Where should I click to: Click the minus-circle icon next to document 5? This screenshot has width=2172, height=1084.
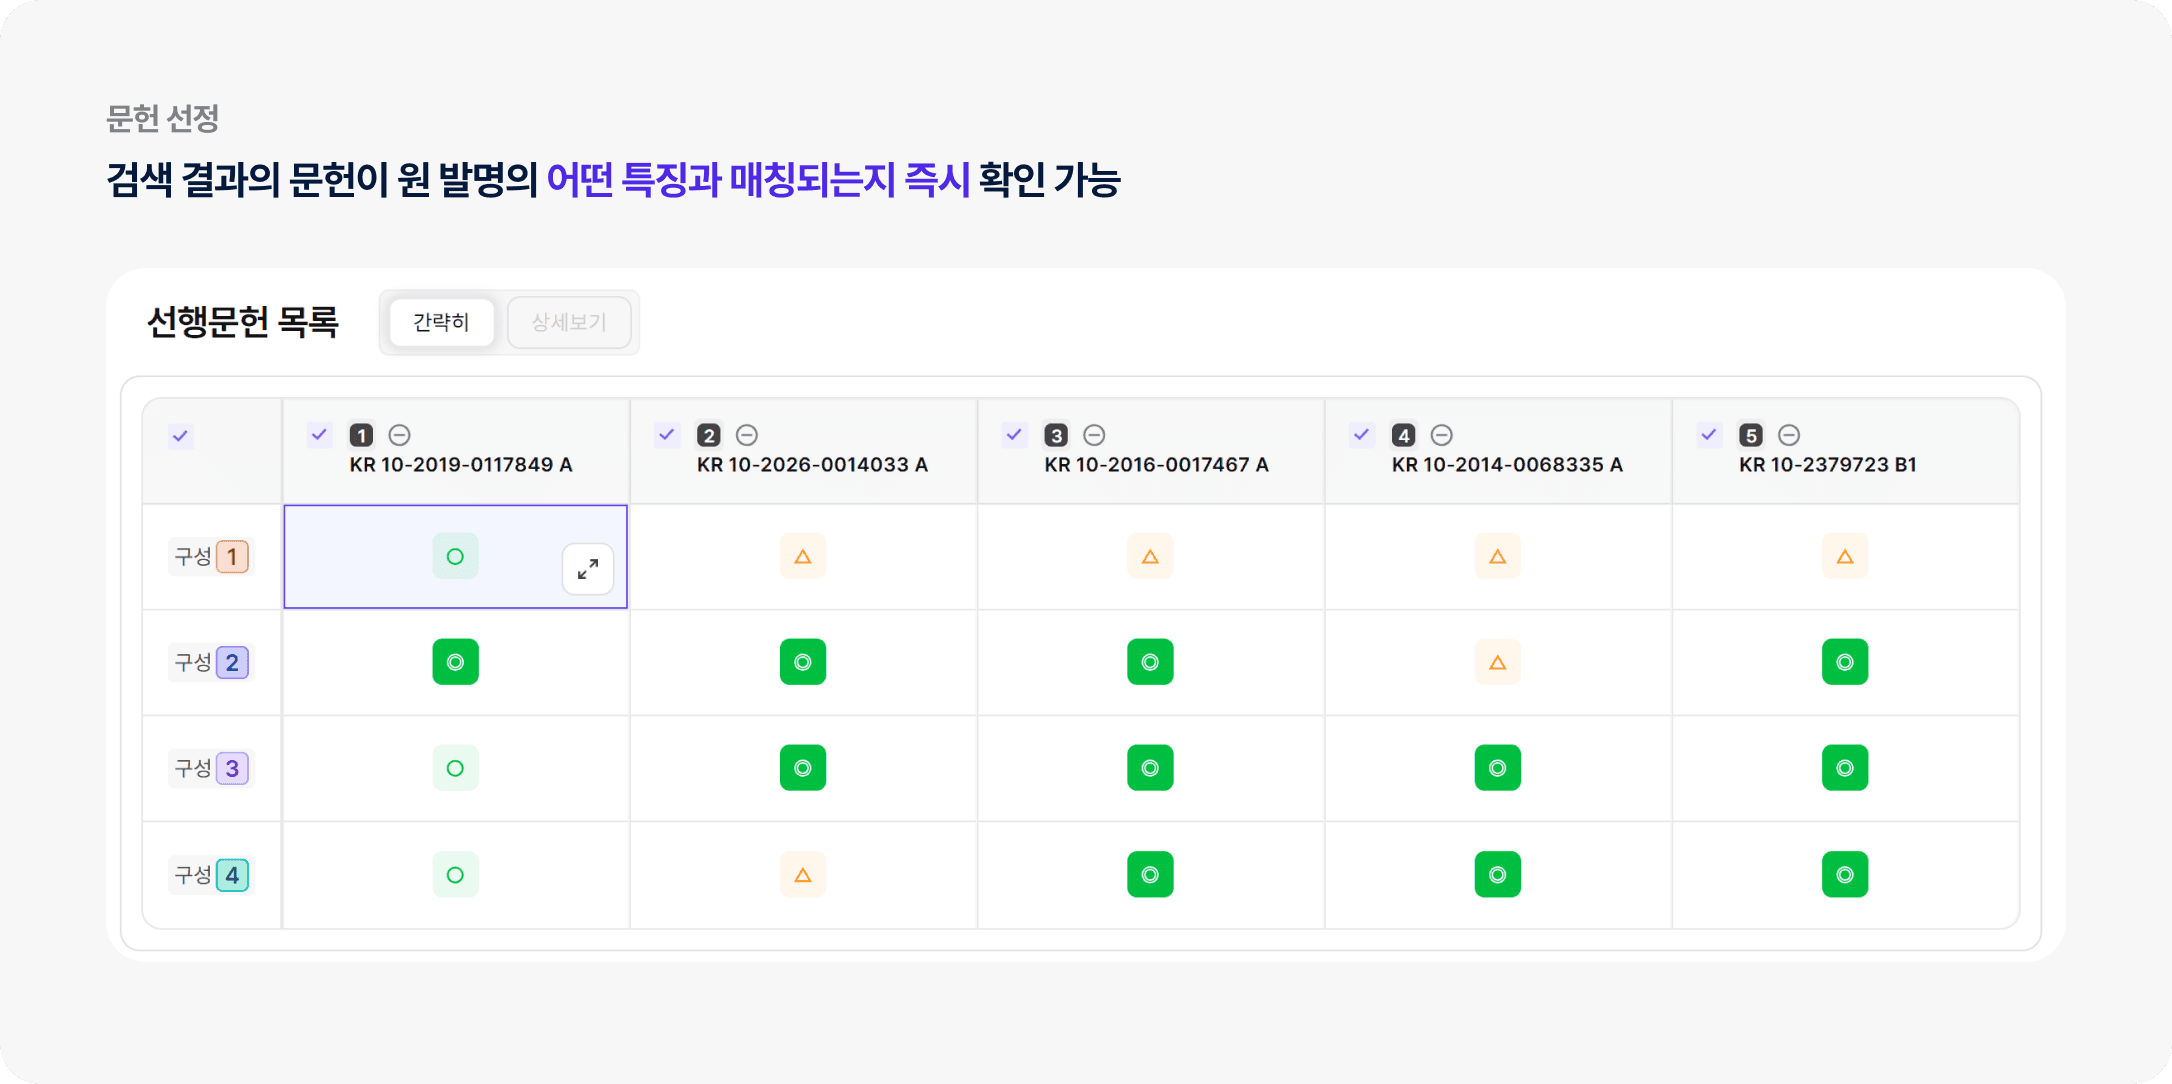coord(1789,435)
